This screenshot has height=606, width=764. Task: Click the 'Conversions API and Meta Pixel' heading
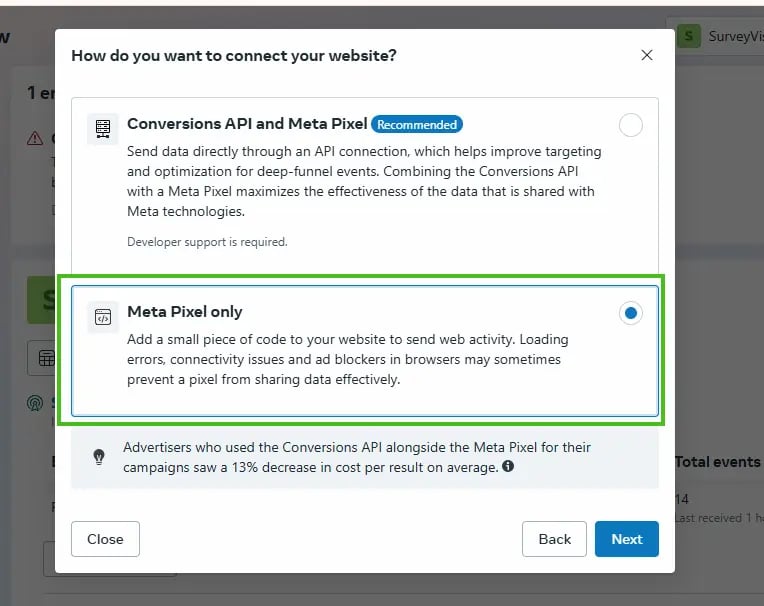pyautogui.click(x=247, y=124)
